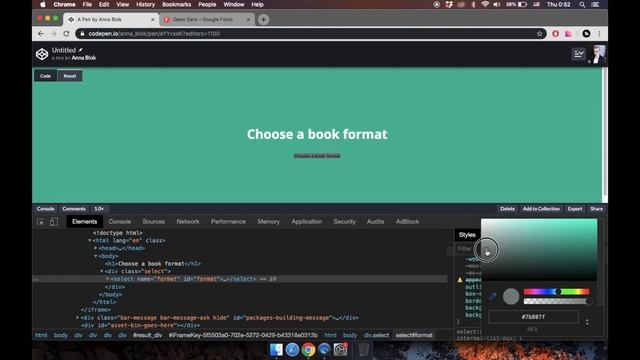
Task: Open the user avatar menu
Action: [599, 54]
